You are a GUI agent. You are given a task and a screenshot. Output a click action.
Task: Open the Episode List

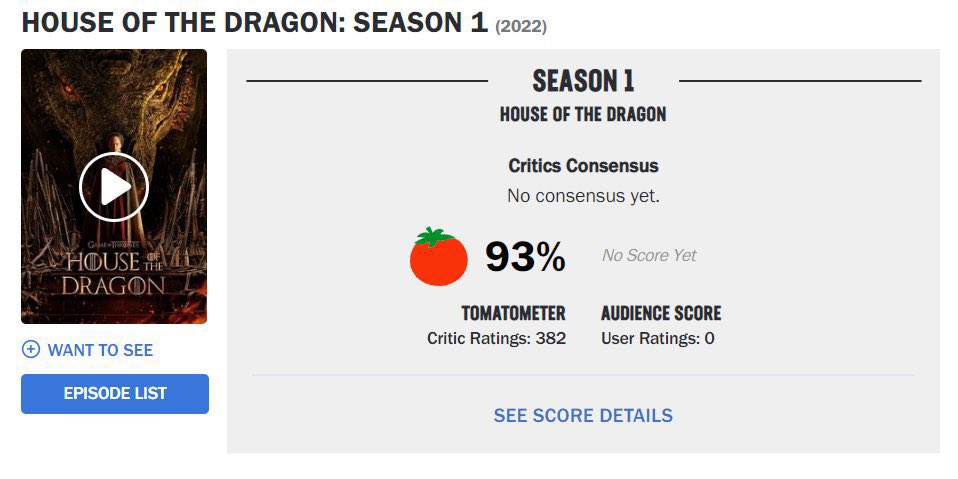point(115,394)
